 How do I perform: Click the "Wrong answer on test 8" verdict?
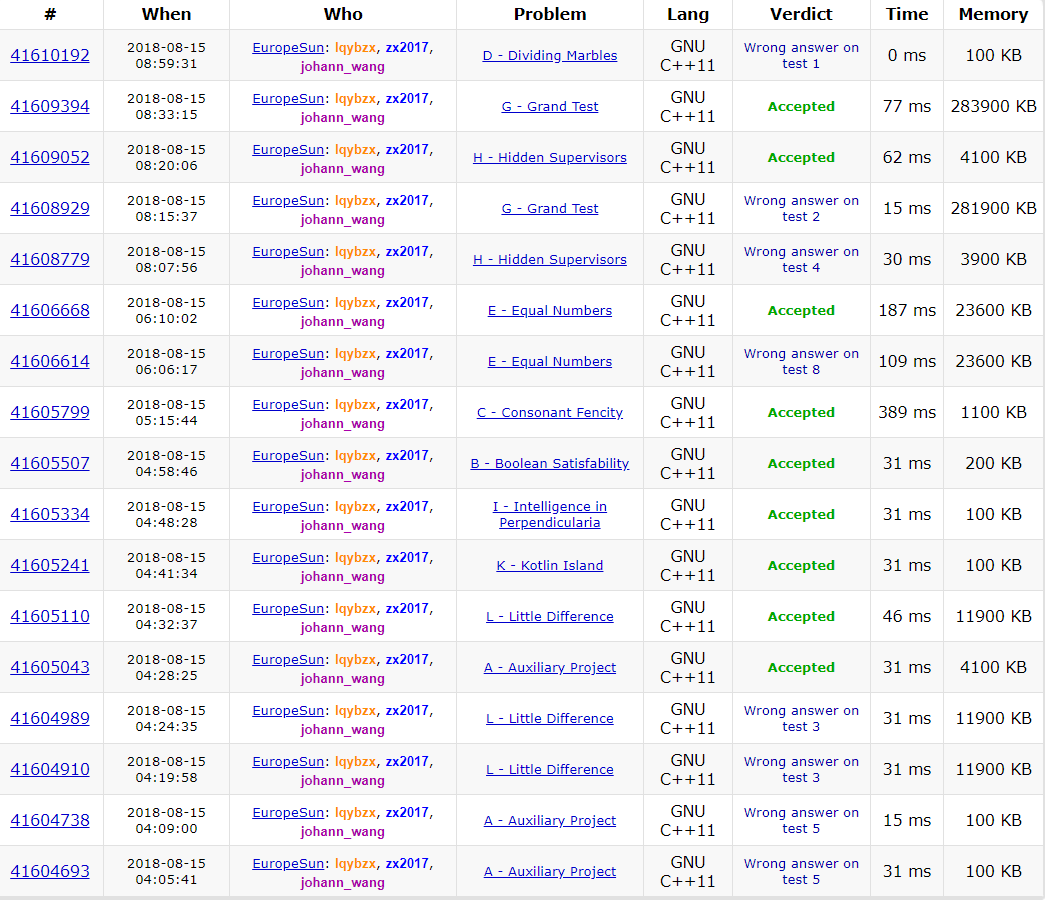pos(801,361)
